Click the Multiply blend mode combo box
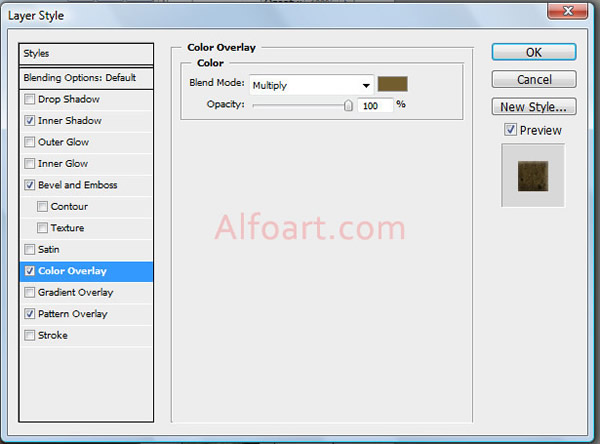600x444 pixels. pos(305,86)
